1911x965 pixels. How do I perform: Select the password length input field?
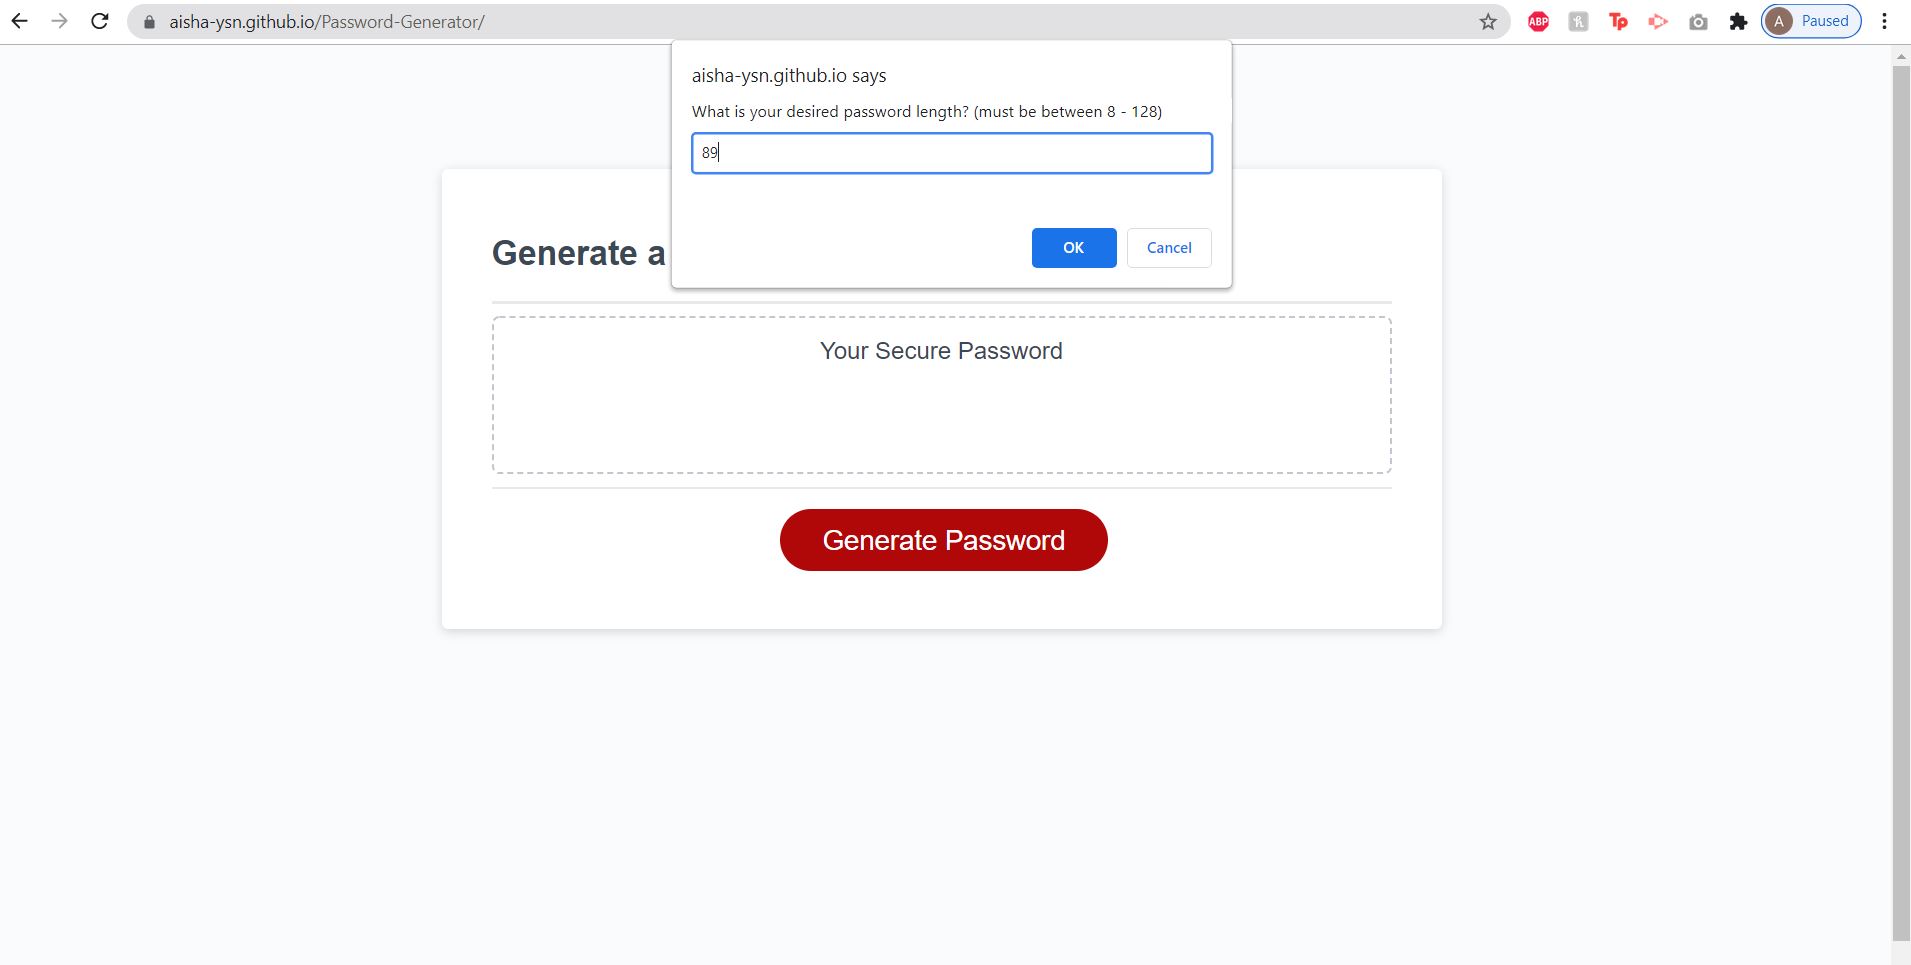[x=950, y=153]
